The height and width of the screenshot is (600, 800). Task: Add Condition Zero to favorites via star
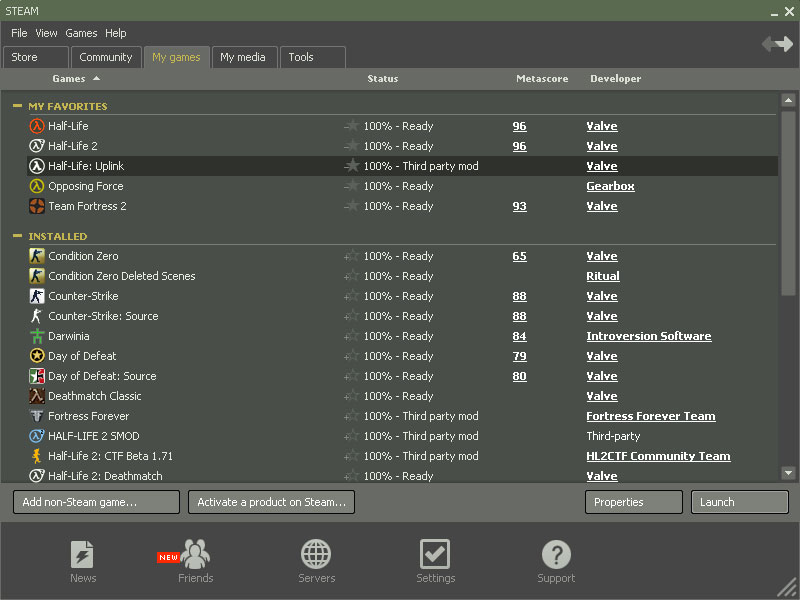352,256
